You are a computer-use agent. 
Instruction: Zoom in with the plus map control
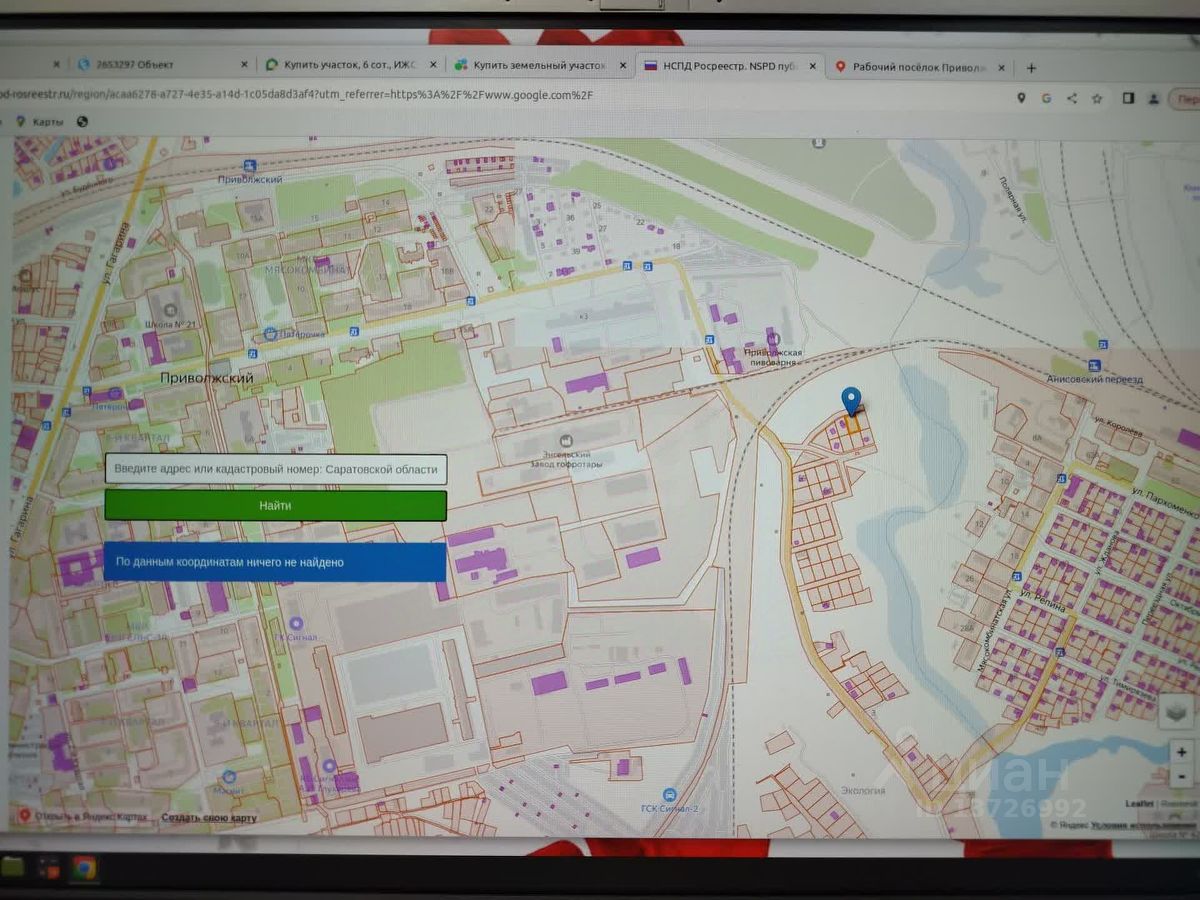coord(1182,752)
